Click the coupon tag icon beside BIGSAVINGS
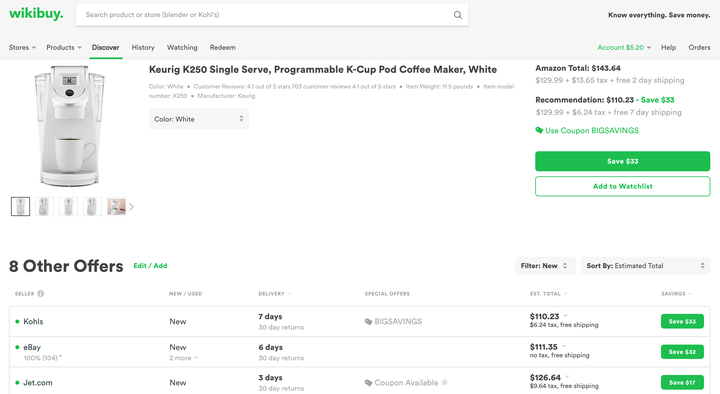This screenshot has height=394, width=720. (x=539, y=130)
